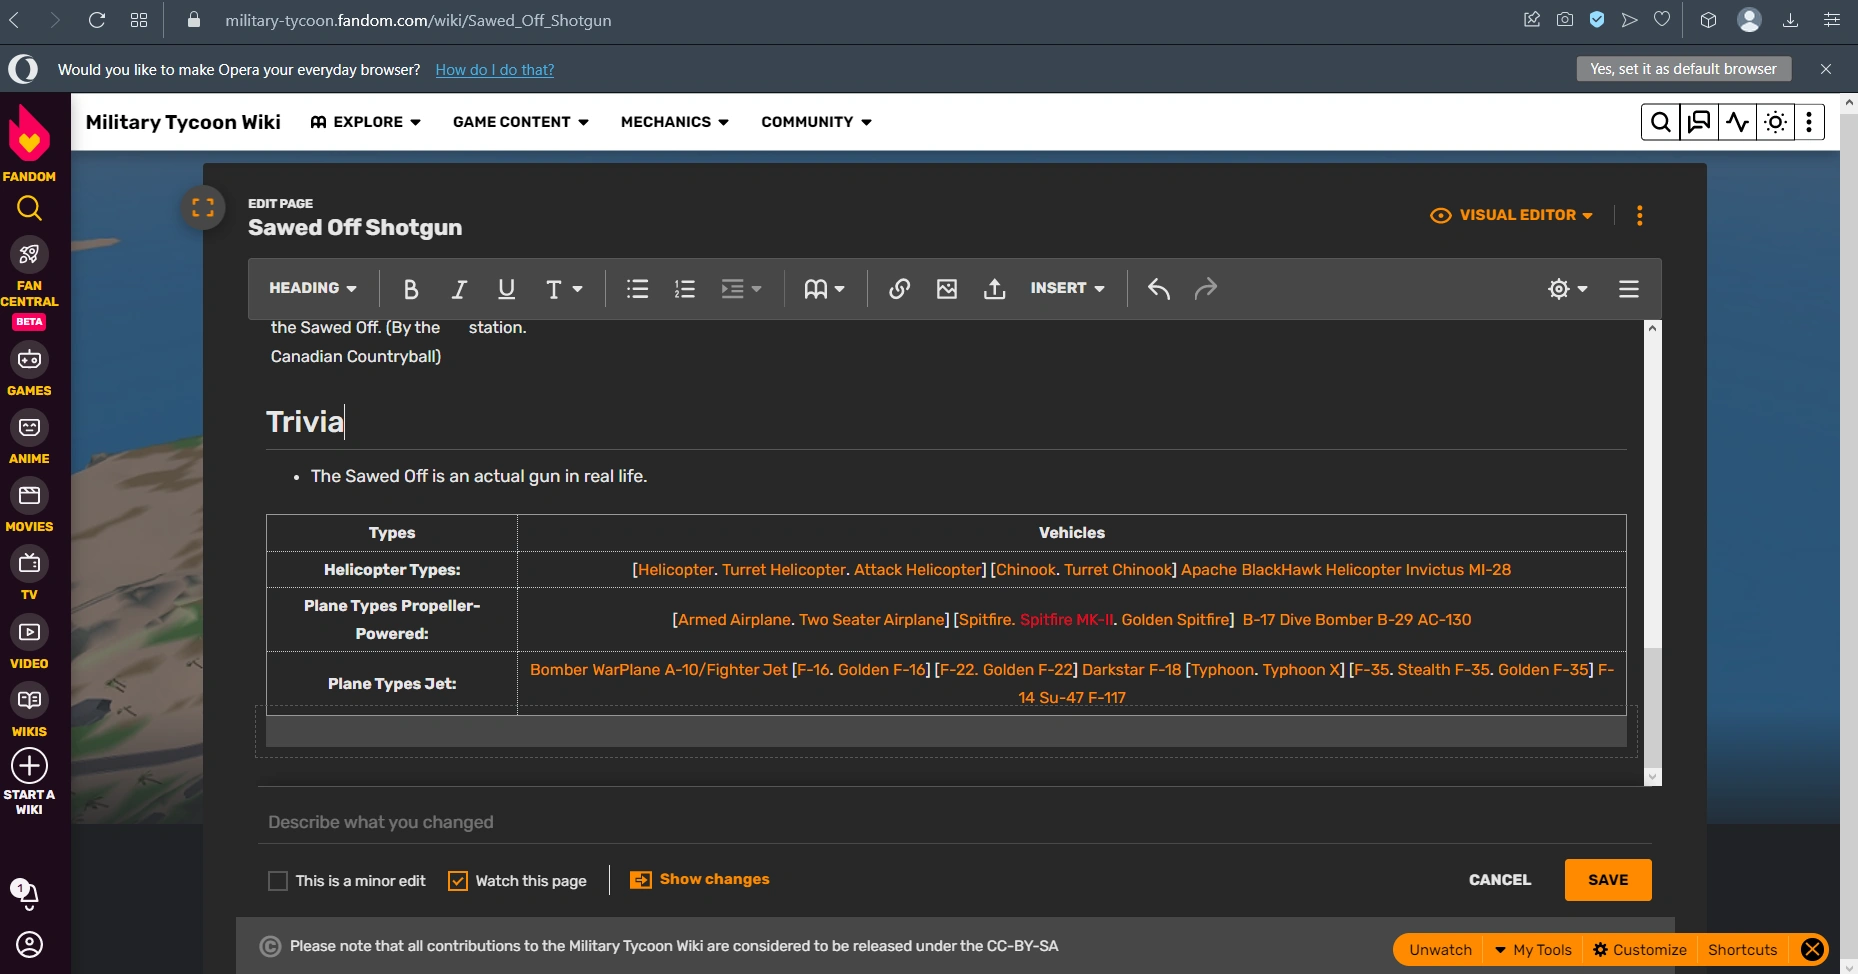Open the Heading style dropdown

(x=312, y=288)
